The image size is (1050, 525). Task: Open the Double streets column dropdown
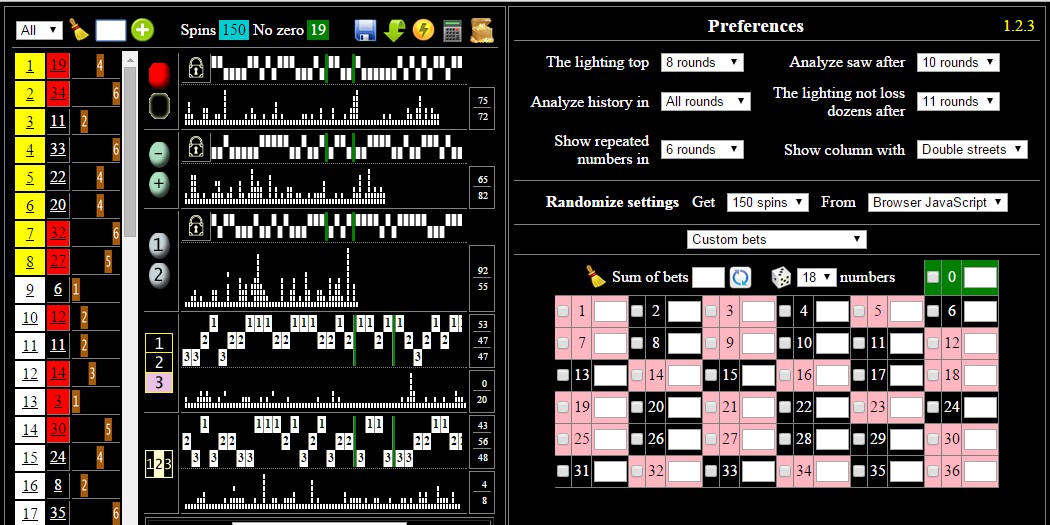(x=972, y=149)
